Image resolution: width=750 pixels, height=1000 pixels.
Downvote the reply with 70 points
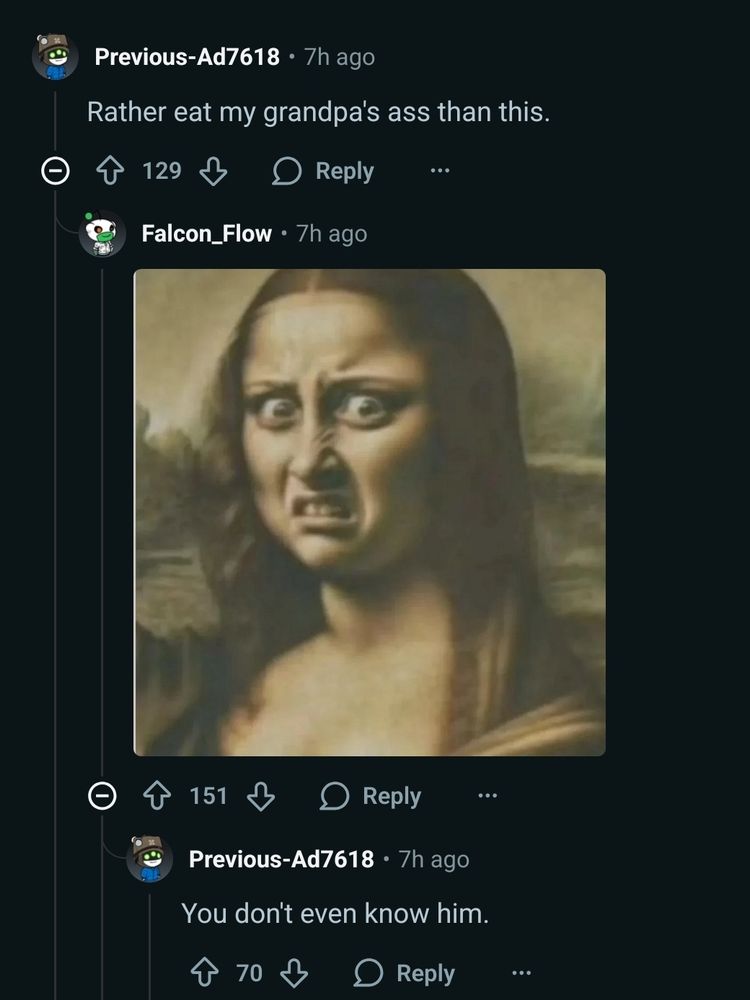[x=293, y=973]
